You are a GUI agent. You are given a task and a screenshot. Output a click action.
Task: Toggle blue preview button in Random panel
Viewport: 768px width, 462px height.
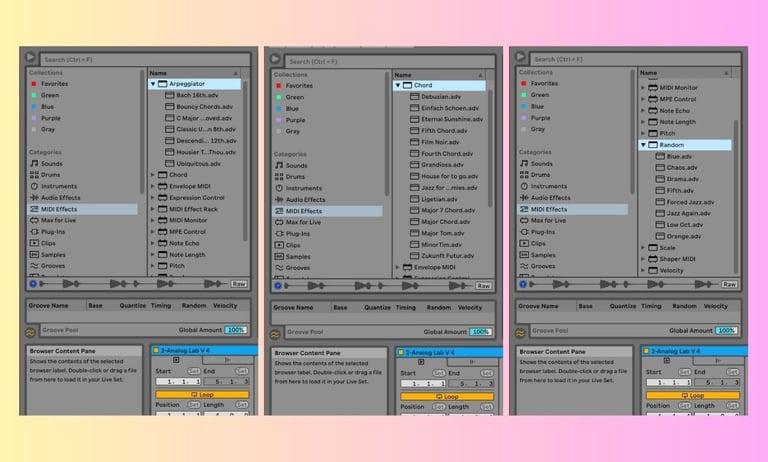pos(523,284)
